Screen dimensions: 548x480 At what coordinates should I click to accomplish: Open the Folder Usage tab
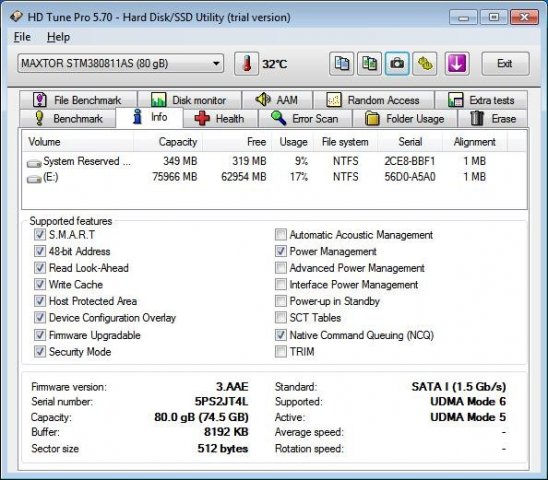[x=405, y=119]
